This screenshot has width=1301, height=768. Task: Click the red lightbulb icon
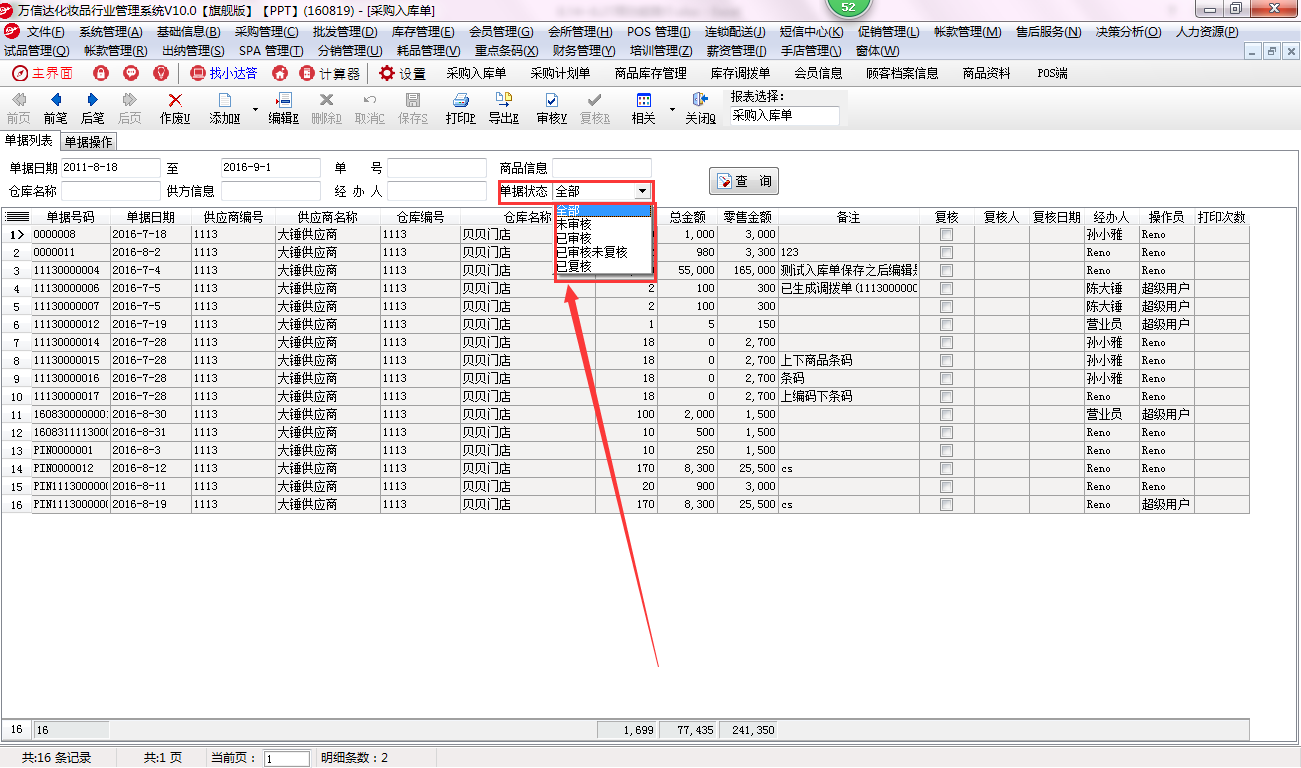coord(161,73)
